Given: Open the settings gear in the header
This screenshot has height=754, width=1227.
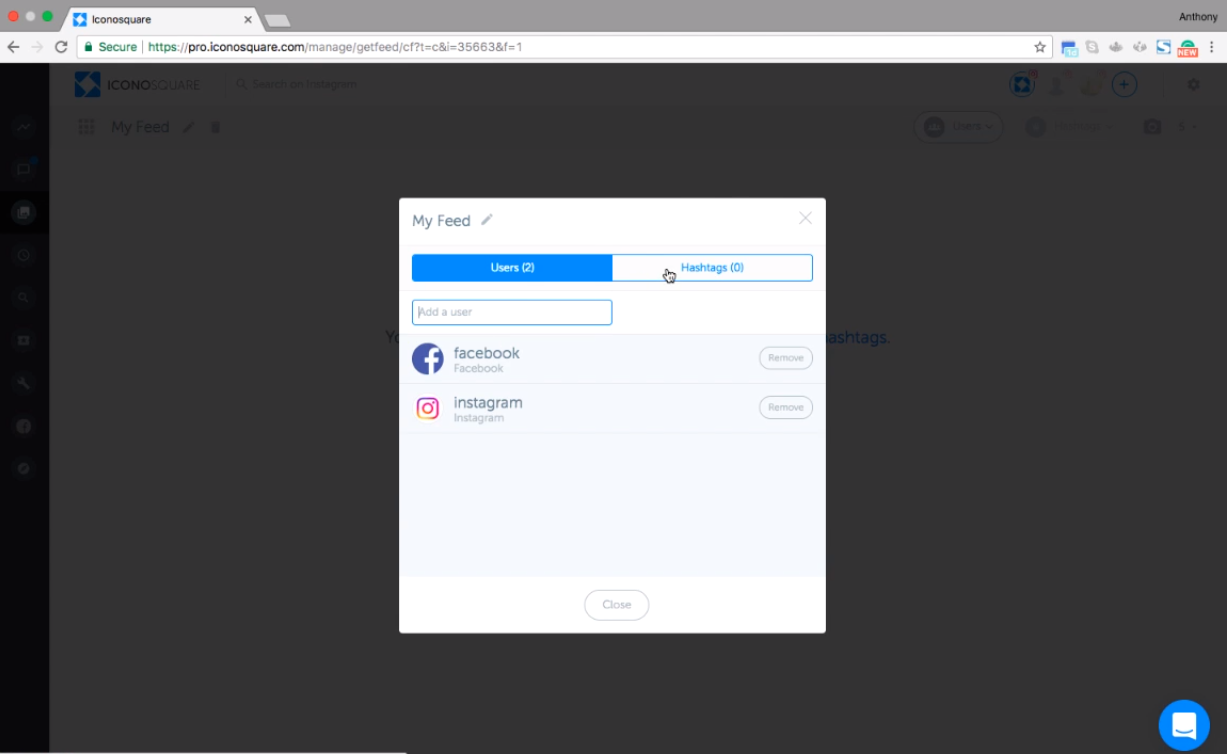Looking at the screenshot, I should pos(1193,84).
